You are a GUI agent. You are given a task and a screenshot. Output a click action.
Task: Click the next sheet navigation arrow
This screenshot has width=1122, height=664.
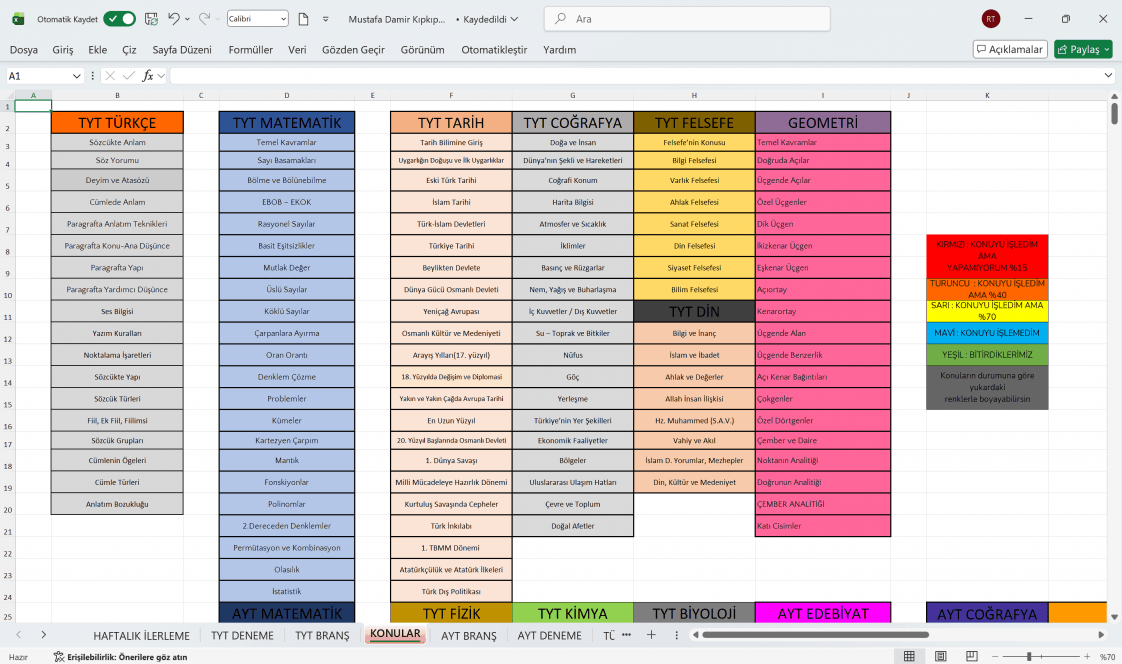coord(44,635)
